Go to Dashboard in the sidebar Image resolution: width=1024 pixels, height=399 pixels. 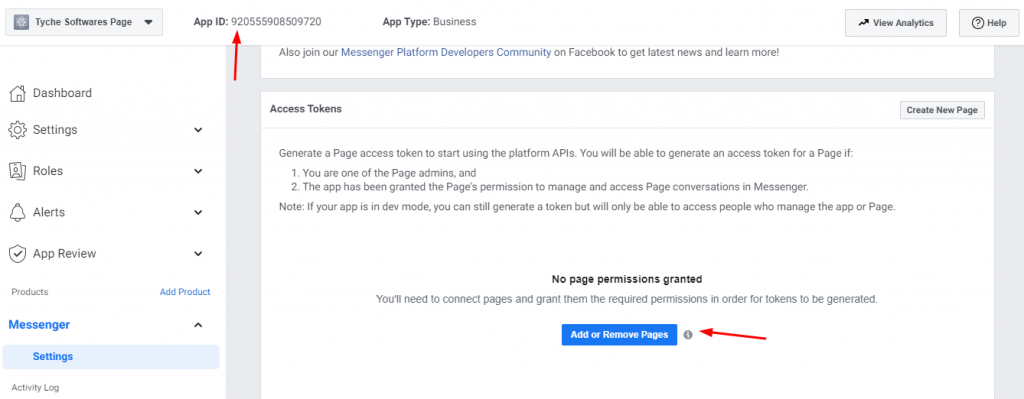63,93
